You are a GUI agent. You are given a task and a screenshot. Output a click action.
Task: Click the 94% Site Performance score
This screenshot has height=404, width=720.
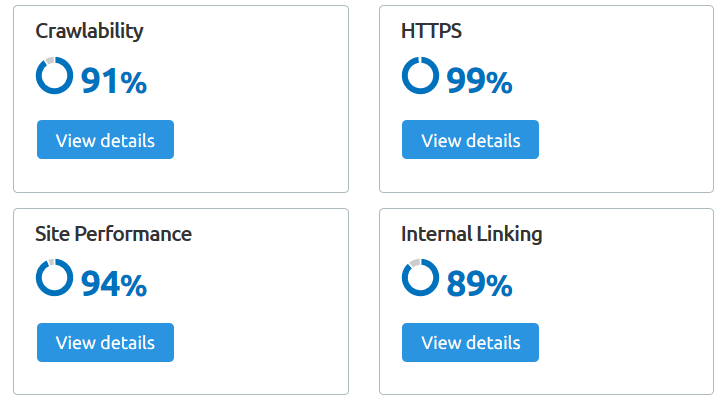[114, 285]
